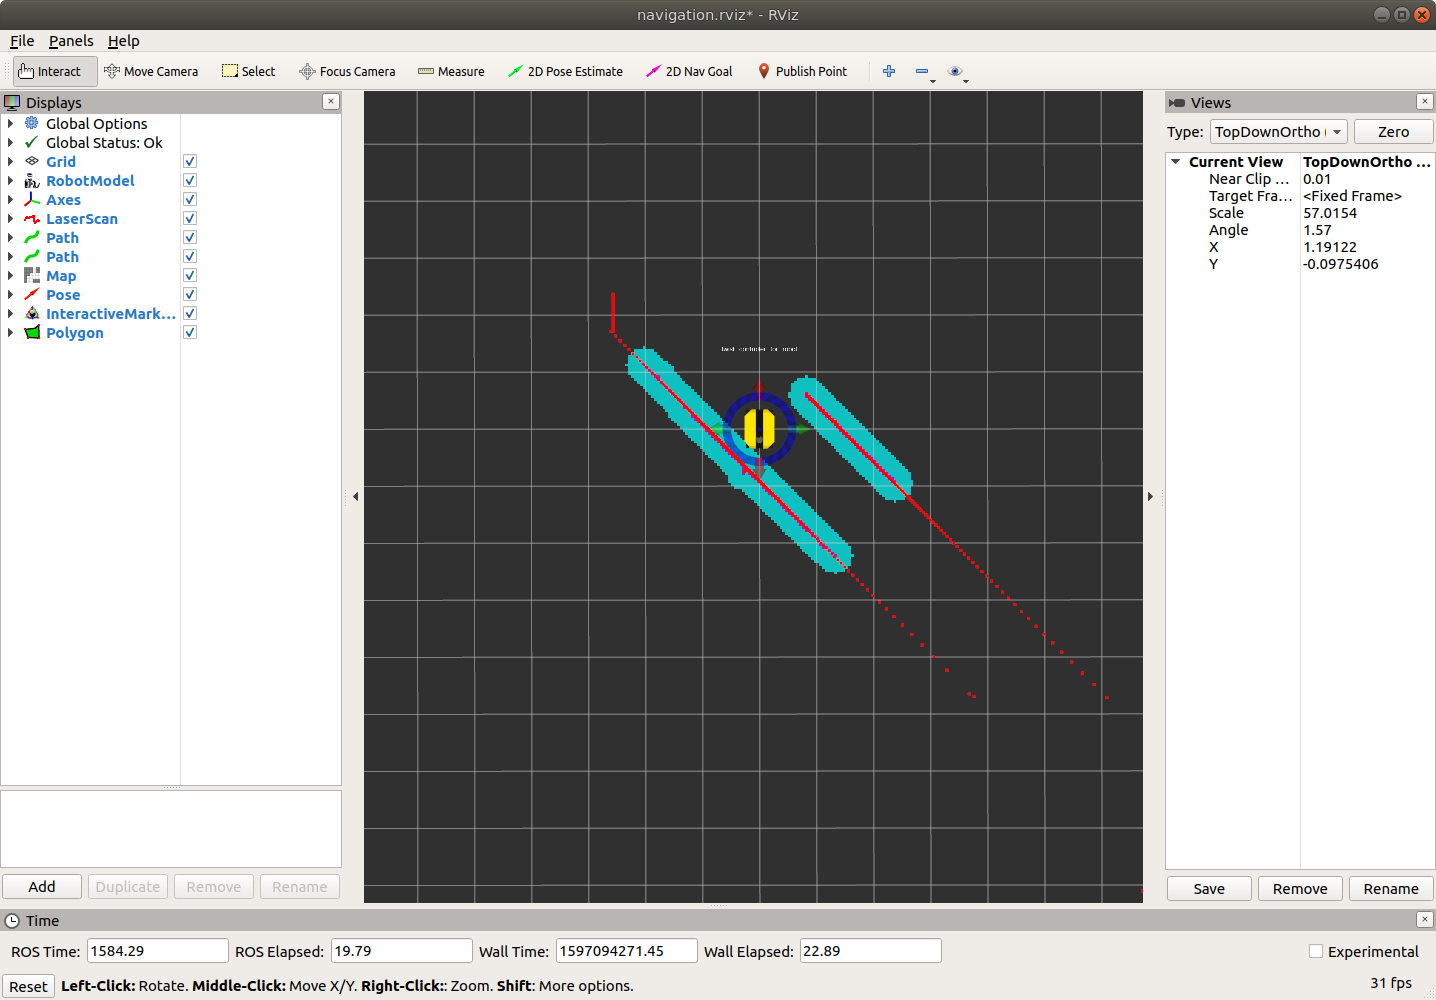1436x1000 pixels.
Task: Enable the Experimental checkbox
Action: coord(1316,952)
